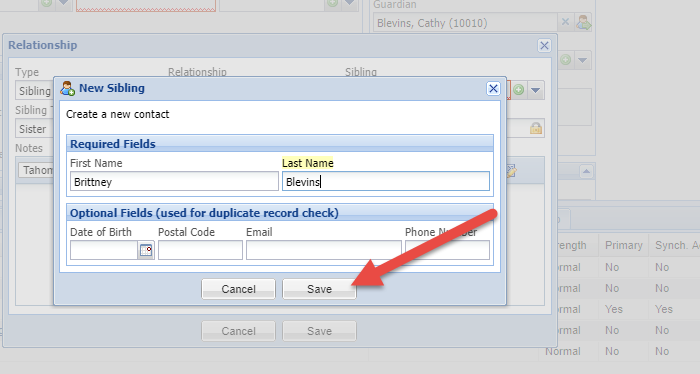Click the green add Sibling icon in Relationship dialog
Screen dimensions: 700x374
[x=519, y=90]
